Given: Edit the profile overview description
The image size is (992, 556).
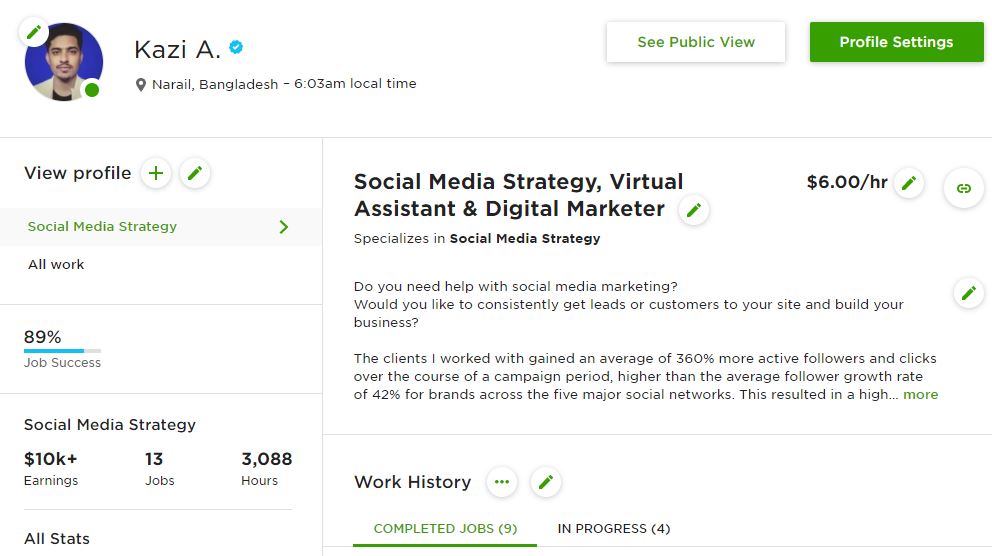Looking at the screenshot, I should pyautogui.click(x=967, y=293).
